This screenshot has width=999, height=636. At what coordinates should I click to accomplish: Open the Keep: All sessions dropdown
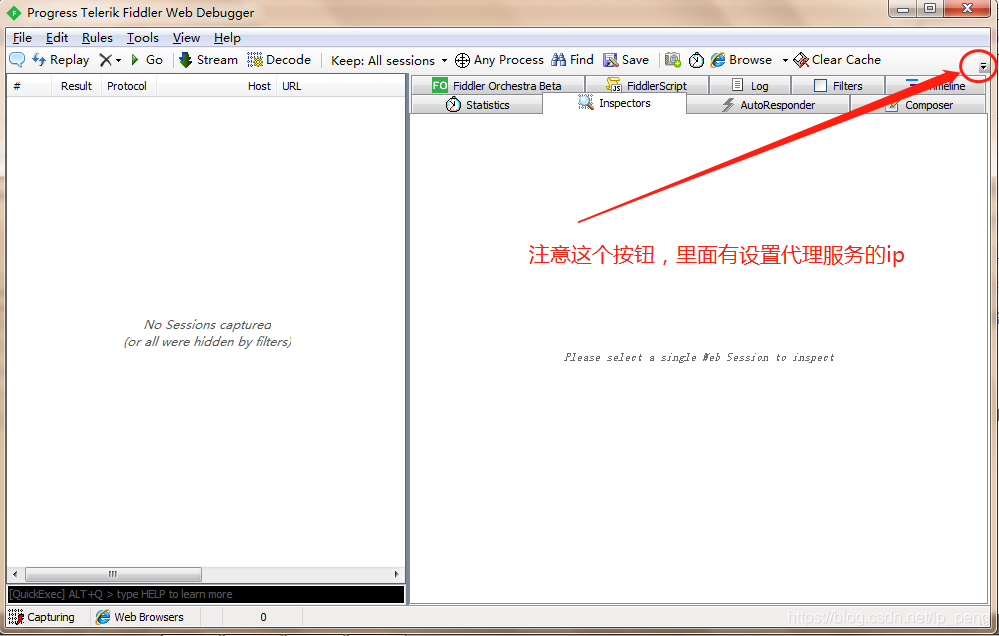(x=389, y=61)
